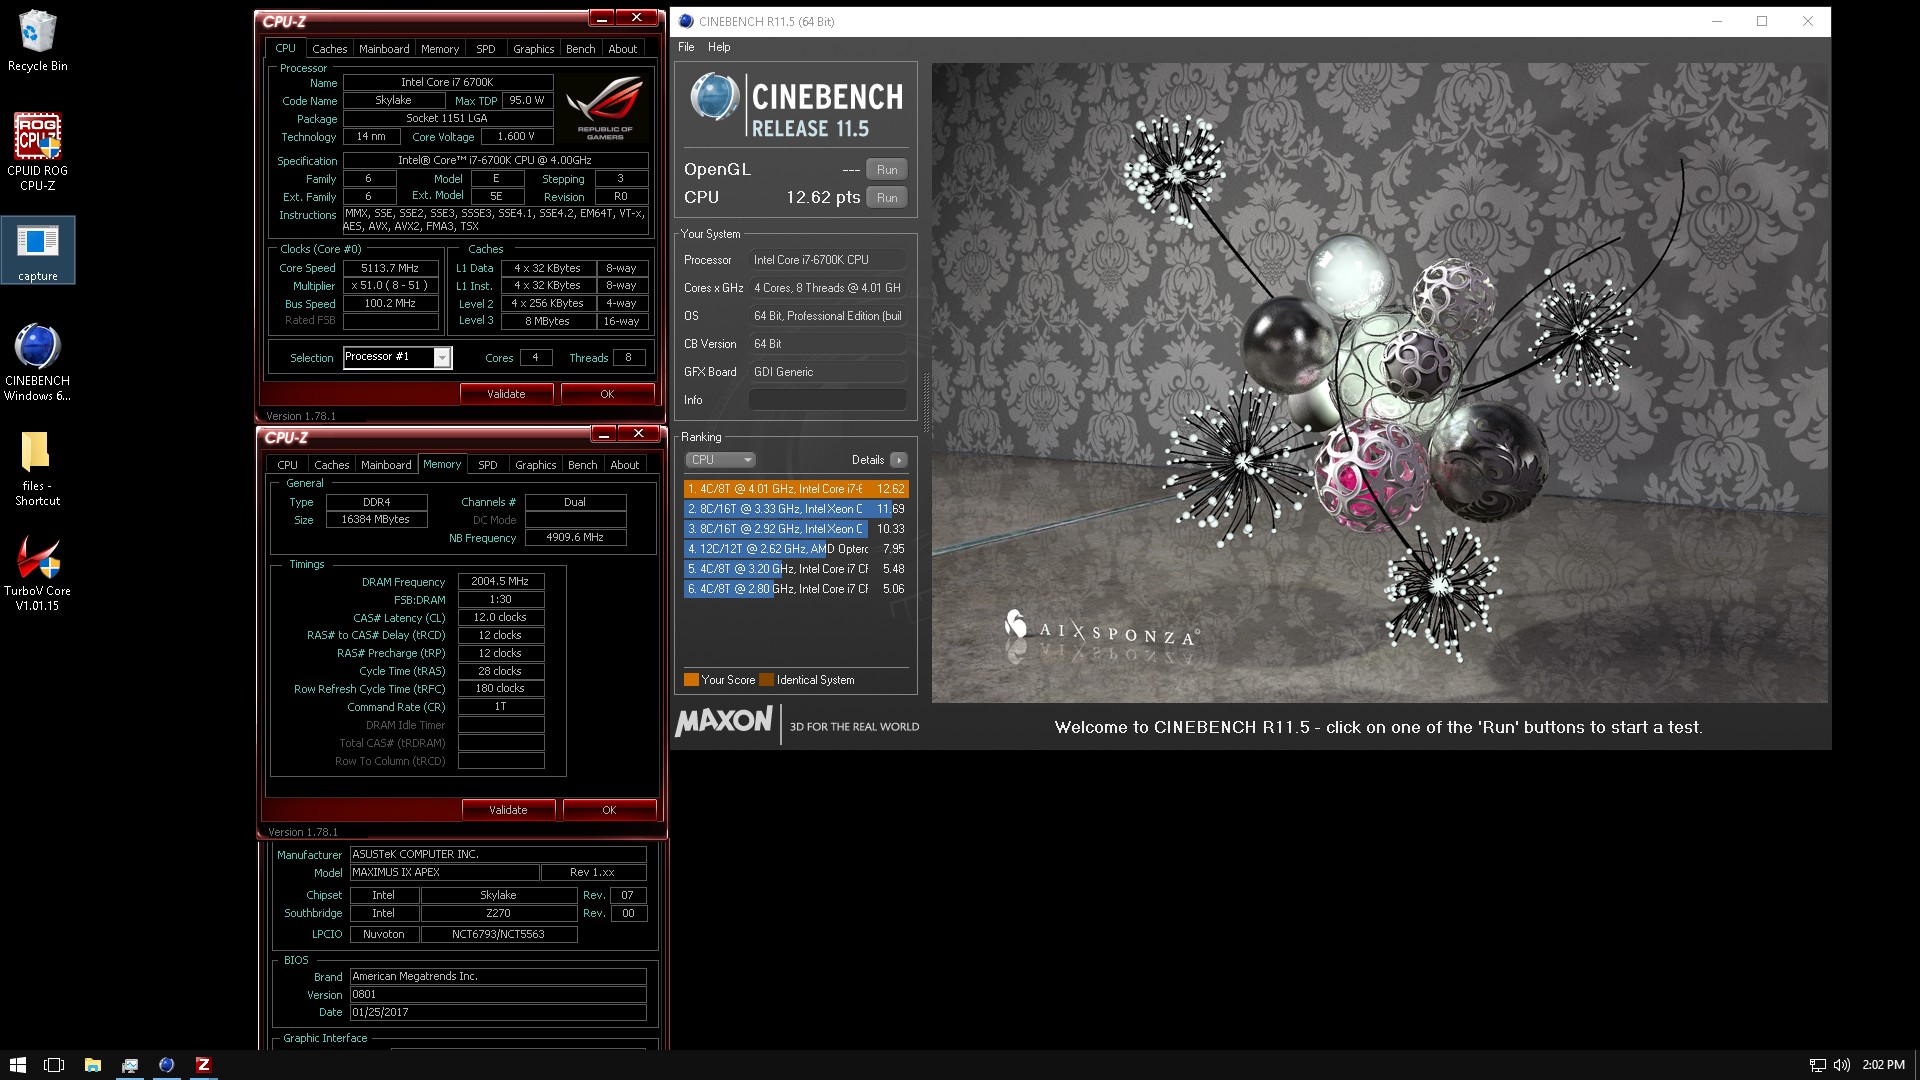Open CINEBENCH Windows 64 desktop shortcut
The width and height of the screenshot is (1920, 1080).
coord(37,362)
